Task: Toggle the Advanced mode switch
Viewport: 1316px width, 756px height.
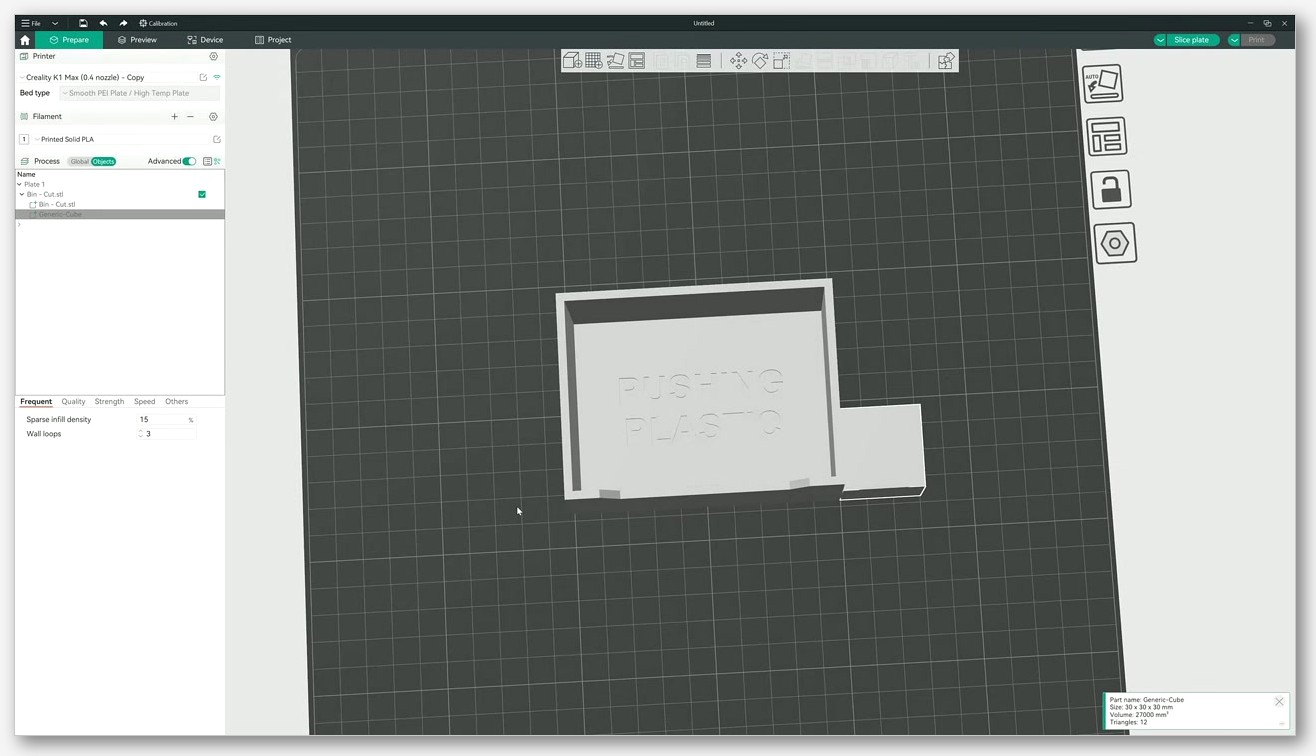Action: point(189,161)
